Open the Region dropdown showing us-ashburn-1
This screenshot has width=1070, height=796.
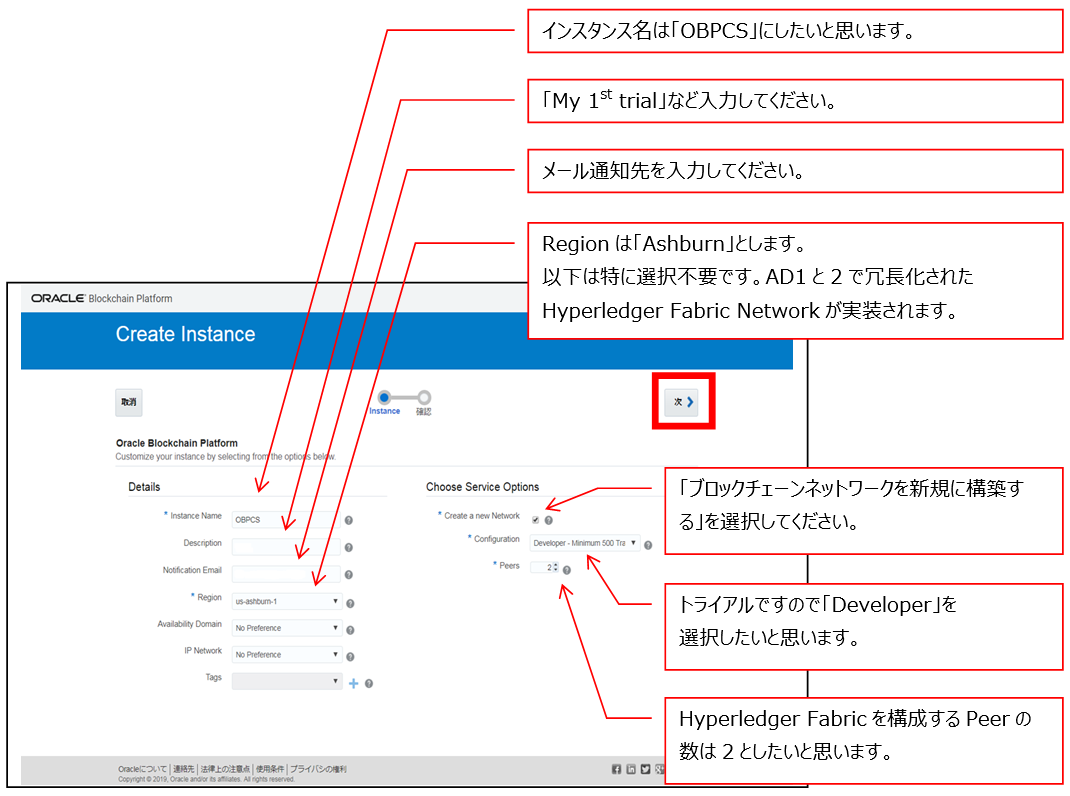tap(287, 601)
